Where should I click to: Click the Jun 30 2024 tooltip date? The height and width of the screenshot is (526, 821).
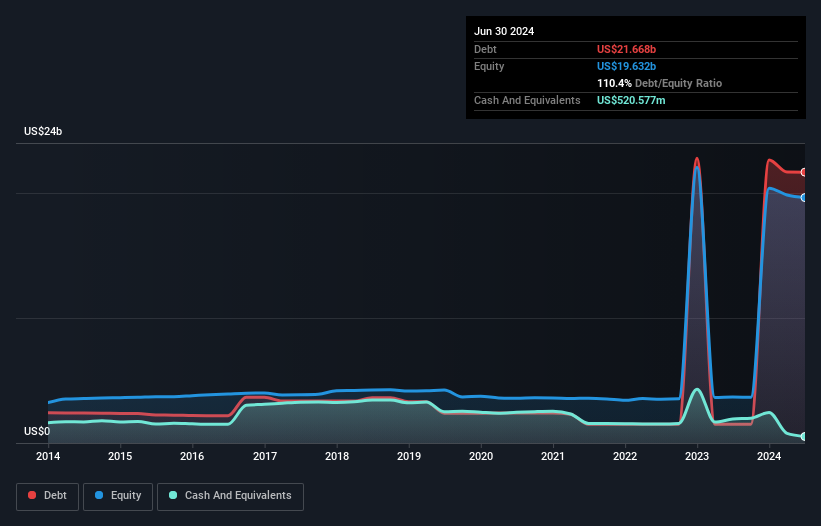tap(504, 31)
